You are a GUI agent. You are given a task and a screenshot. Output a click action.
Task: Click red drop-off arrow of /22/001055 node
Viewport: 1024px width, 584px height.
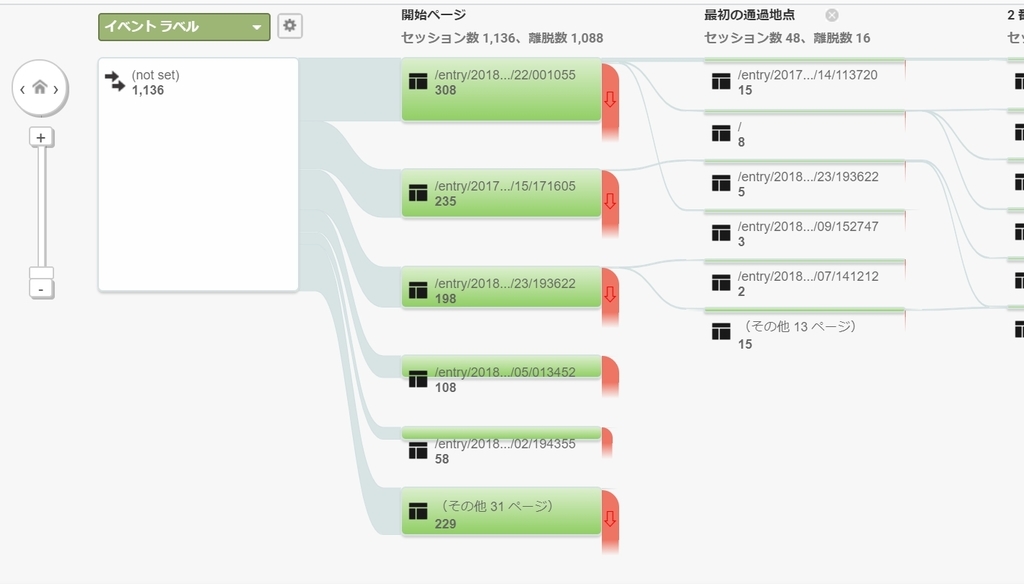(x=610, y=99)
